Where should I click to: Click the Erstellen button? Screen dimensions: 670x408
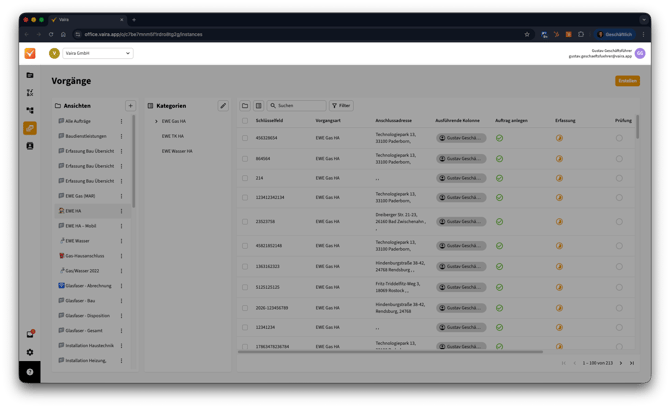click(627, 80)
